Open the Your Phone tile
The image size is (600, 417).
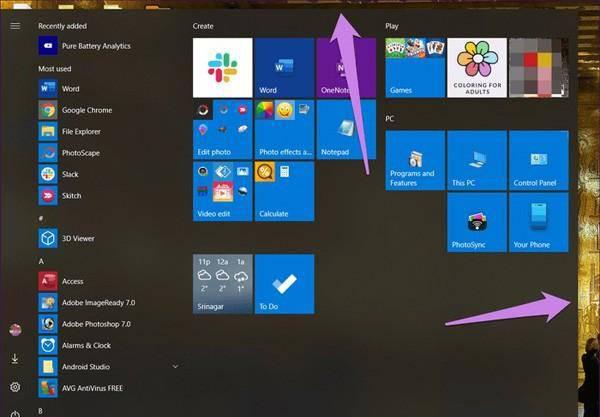tap(539, 222)
